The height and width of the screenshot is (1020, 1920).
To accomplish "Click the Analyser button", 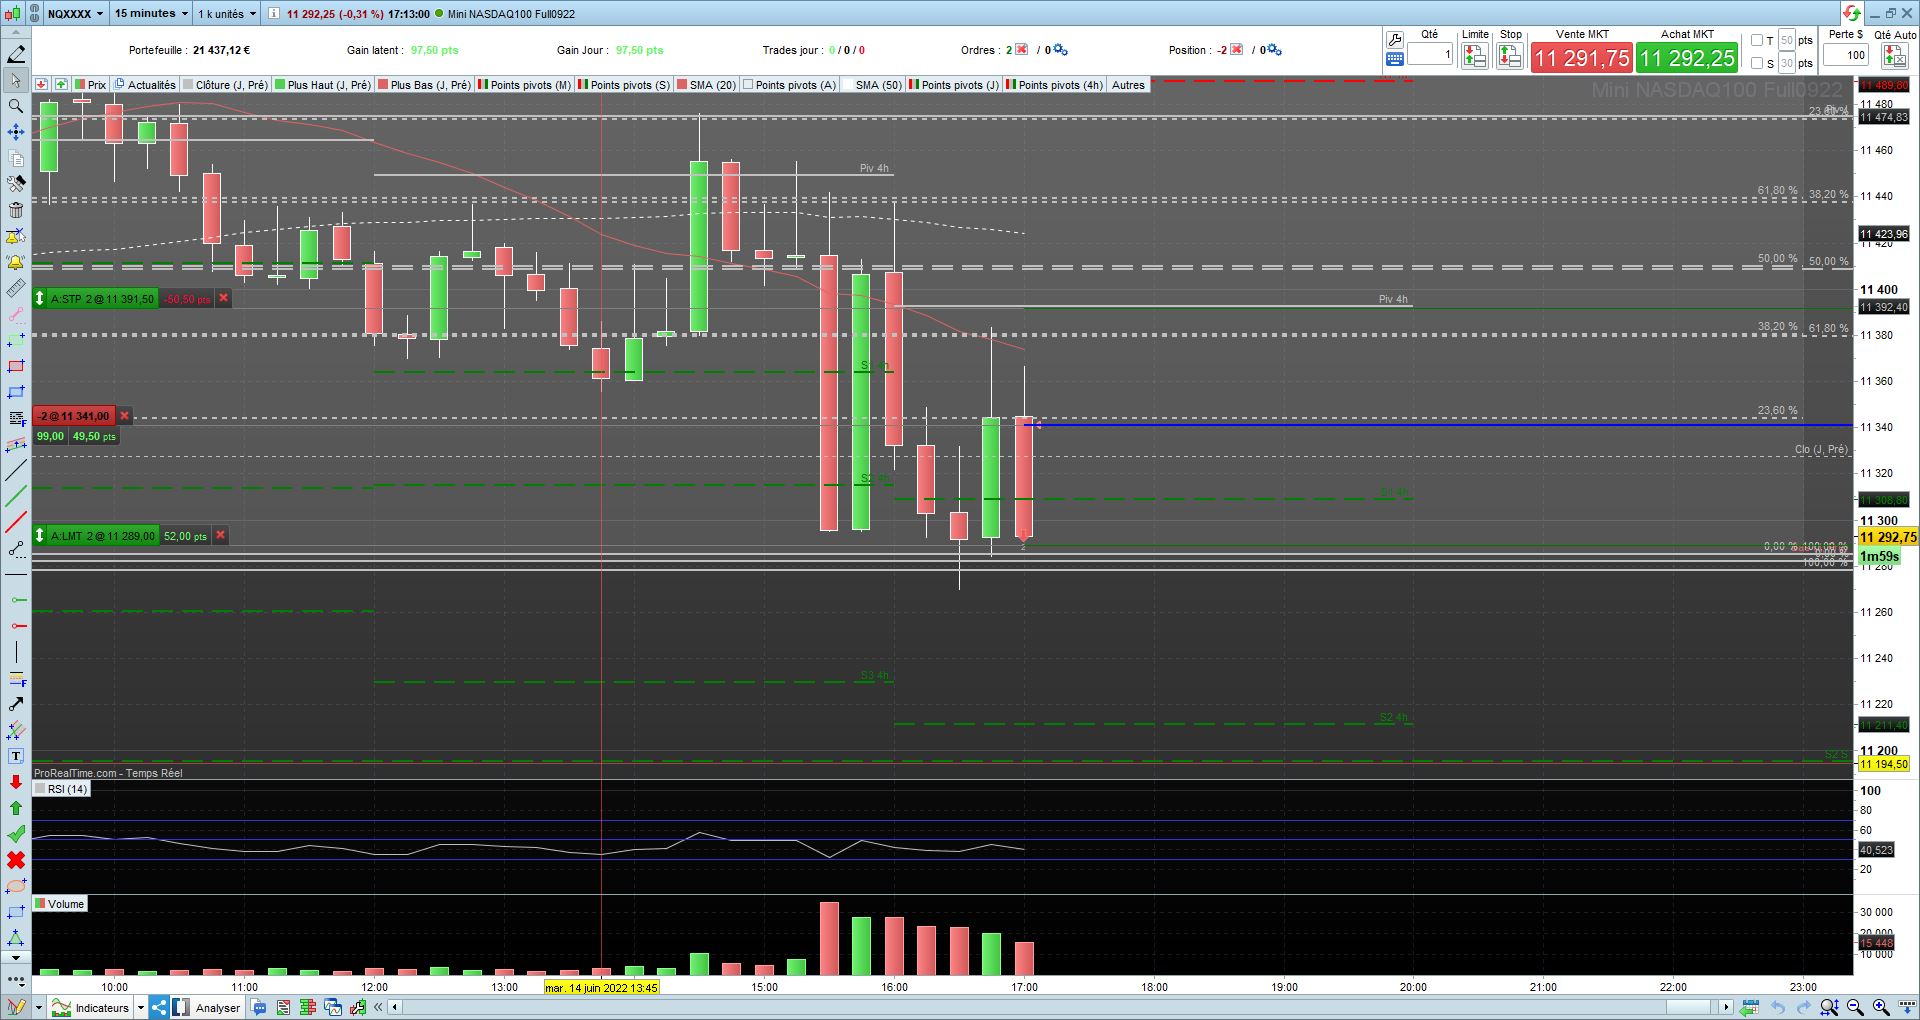I will pos(207,1007).
